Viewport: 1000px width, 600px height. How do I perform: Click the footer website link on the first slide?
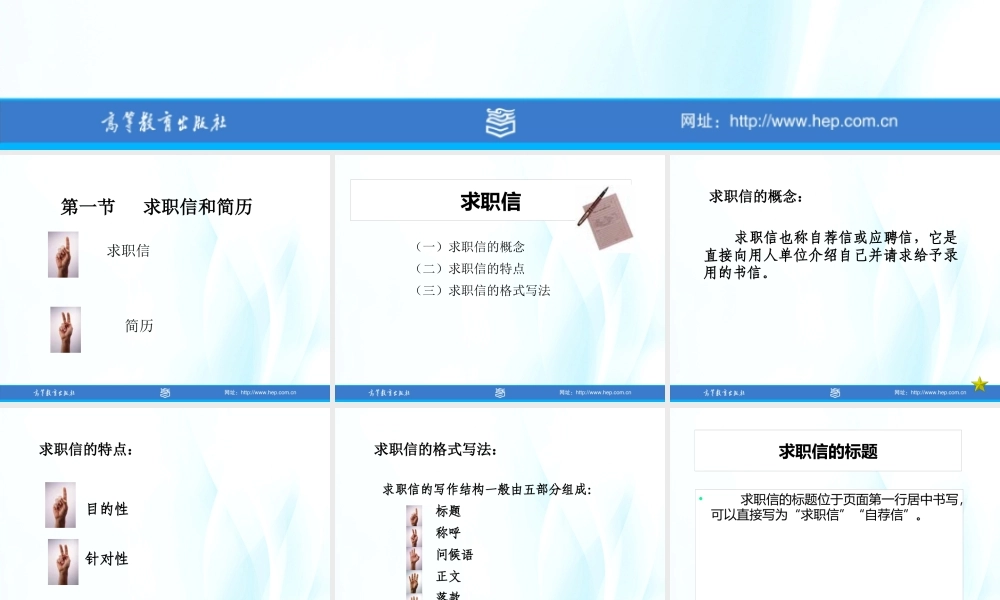coord(259,392)
